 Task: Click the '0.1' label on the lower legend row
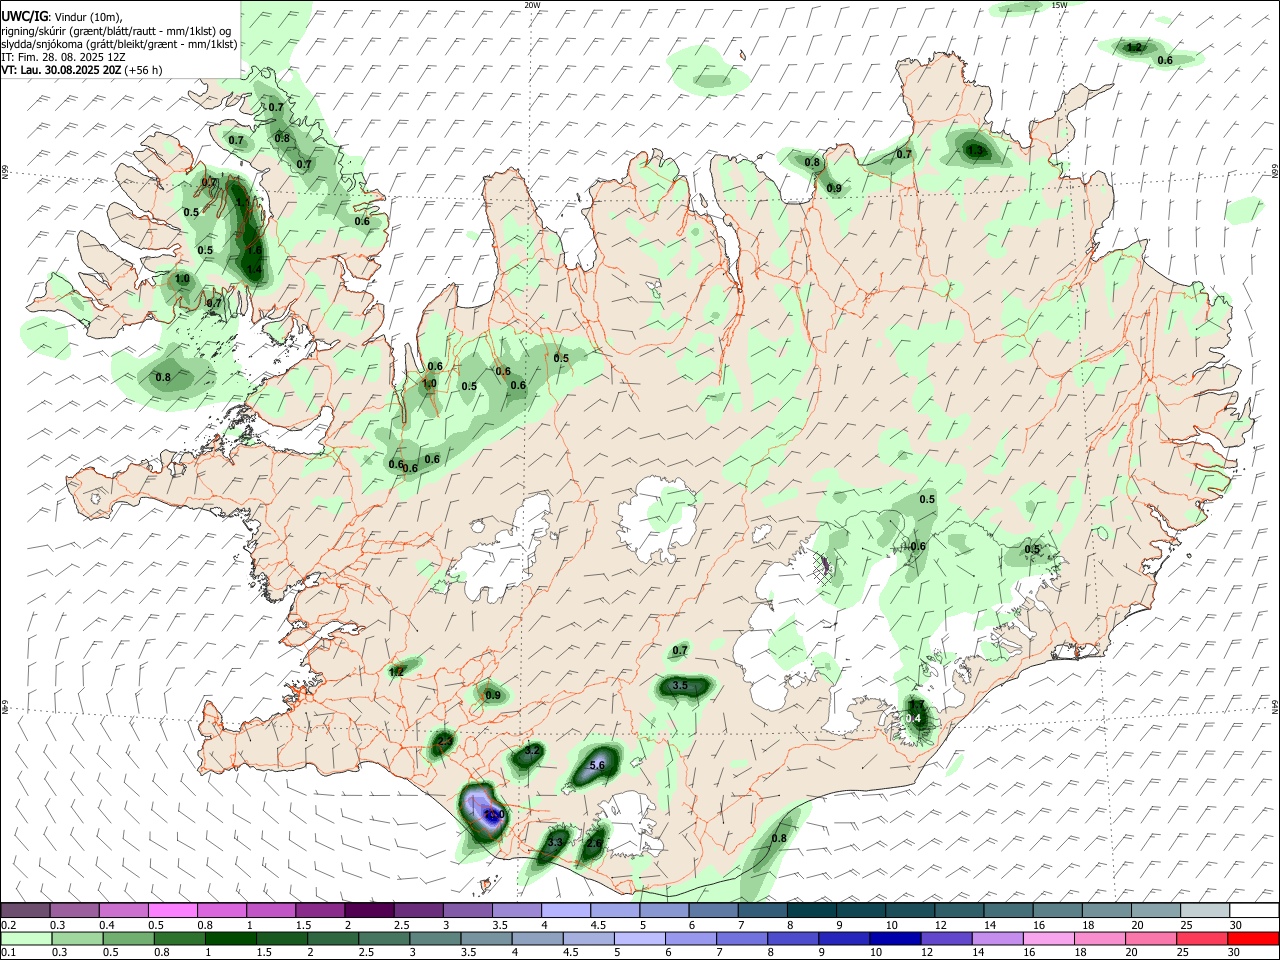coord(8,953)
